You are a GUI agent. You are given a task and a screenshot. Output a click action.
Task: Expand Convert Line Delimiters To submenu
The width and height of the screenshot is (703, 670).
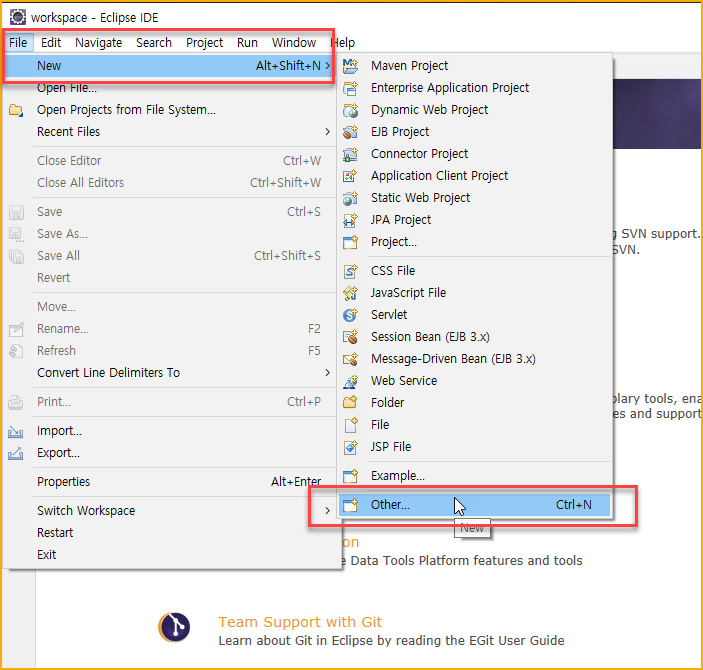(328, 373)
